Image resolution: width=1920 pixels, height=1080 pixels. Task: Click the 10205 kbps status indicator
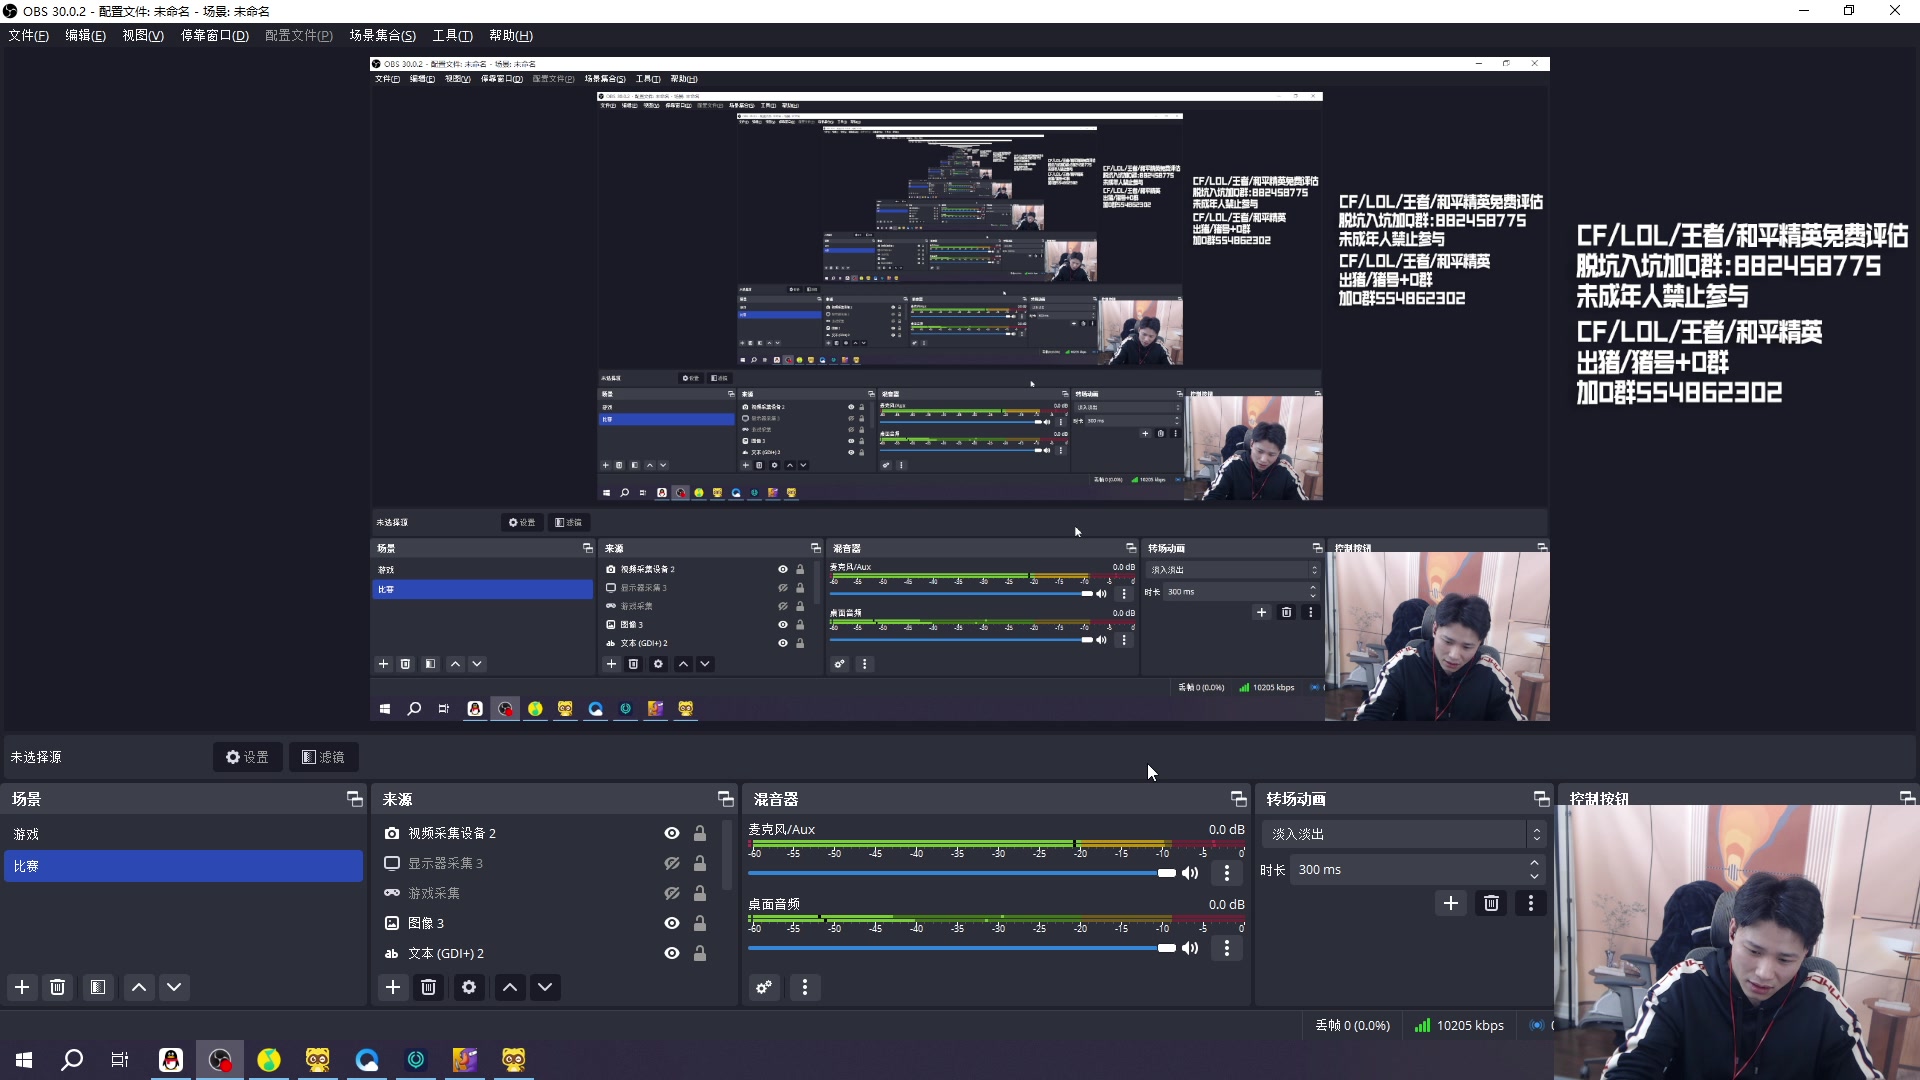(1459, 1025)
